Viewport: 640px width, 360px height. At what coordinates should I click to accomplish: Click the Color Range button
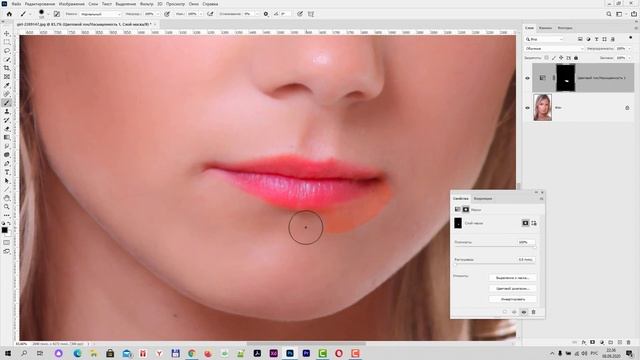(513, 288)
